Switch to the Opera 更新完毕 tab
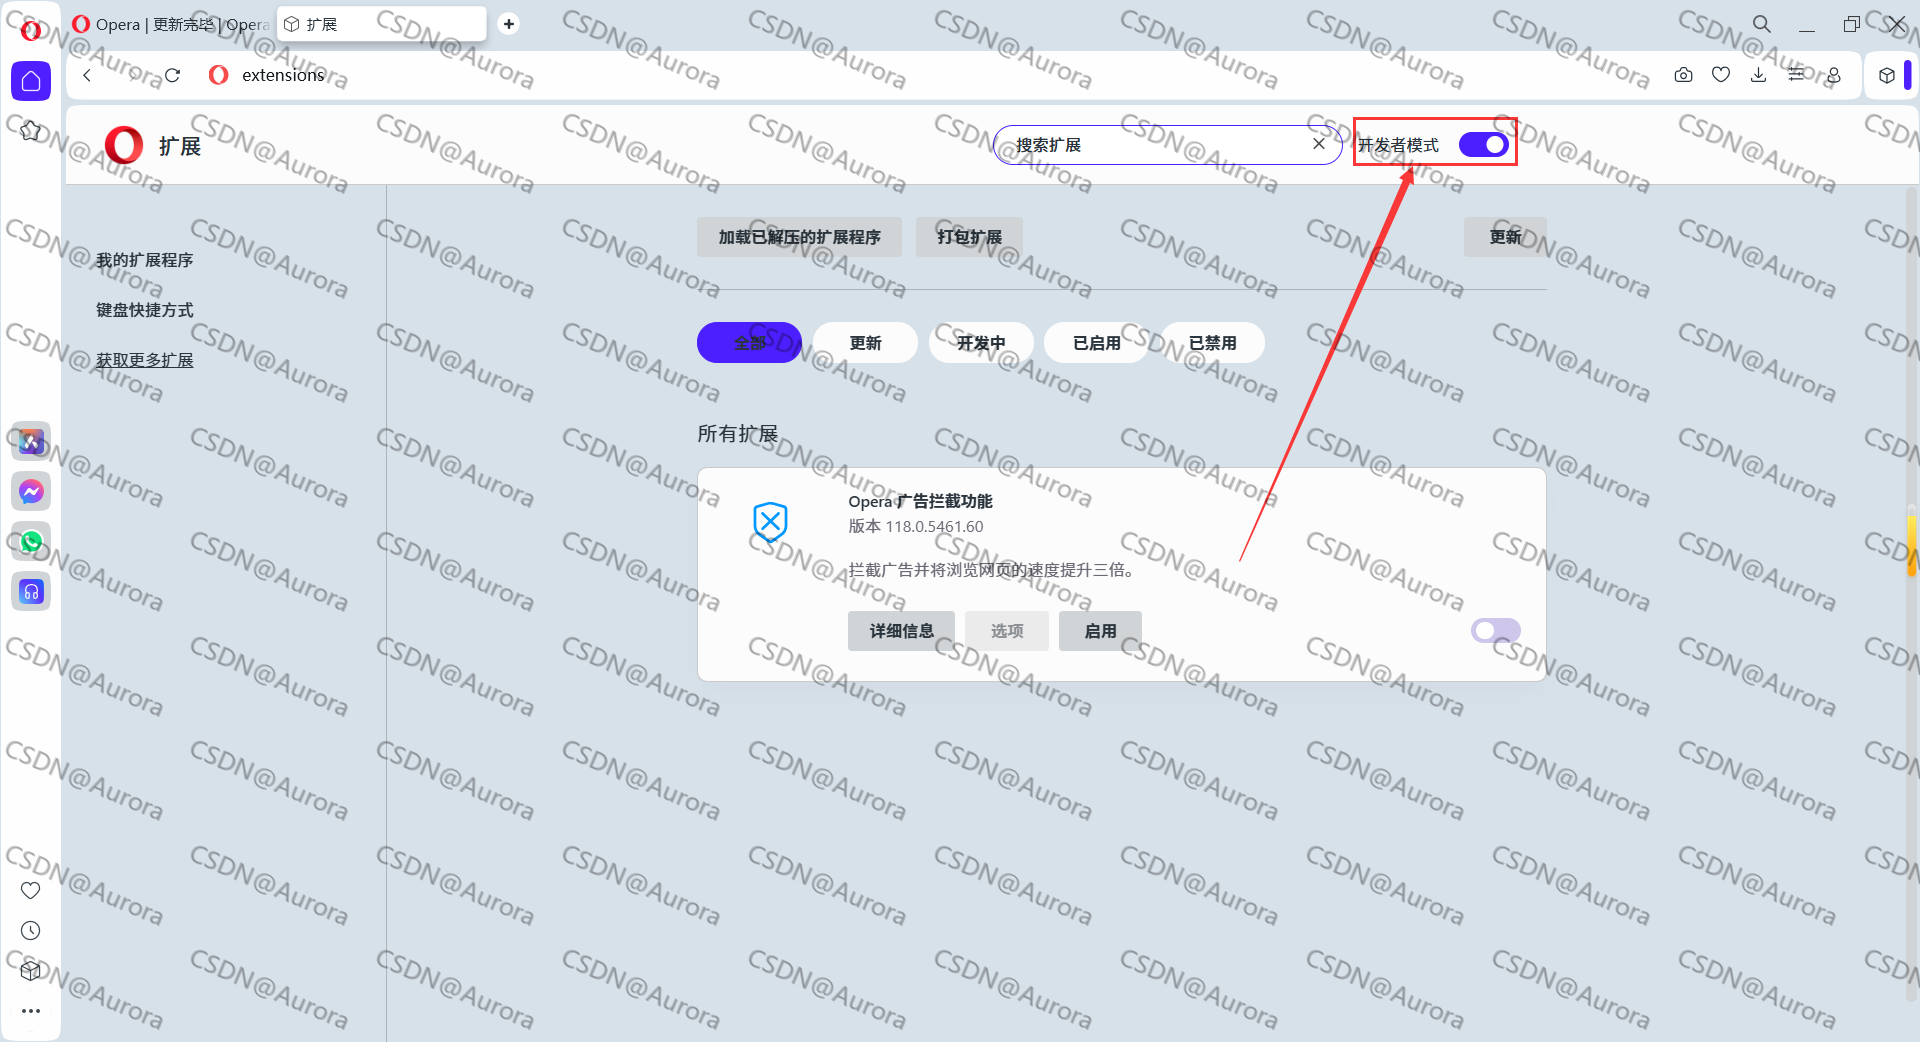Screen dimensions: 1920x1042 pos(171,24)
